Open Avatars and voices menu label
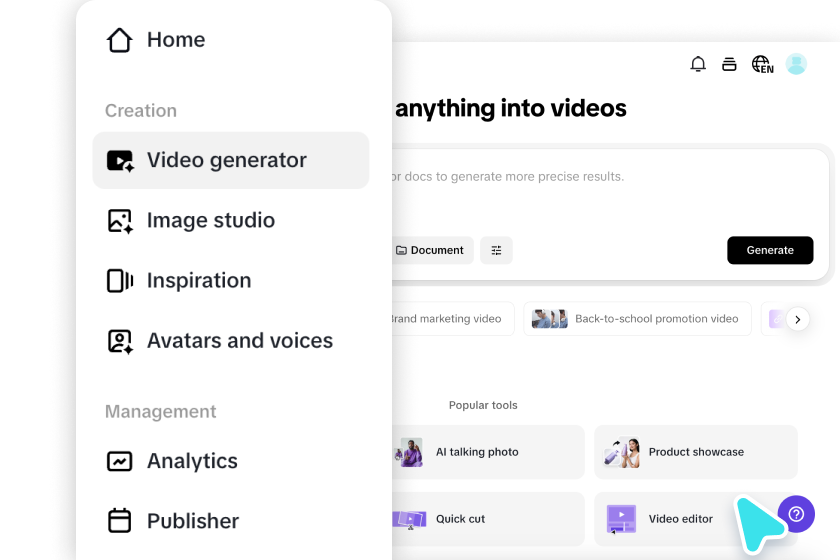Screen dimensions: 840x560 click(239, 341)
